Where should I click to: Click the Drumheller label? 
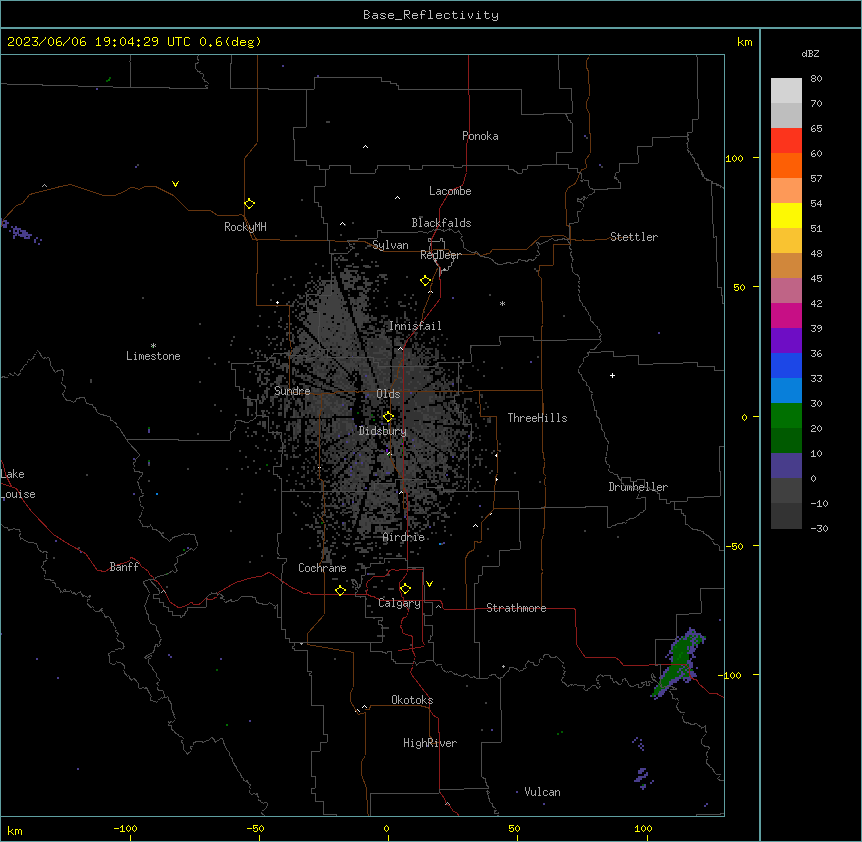(638, 487)
